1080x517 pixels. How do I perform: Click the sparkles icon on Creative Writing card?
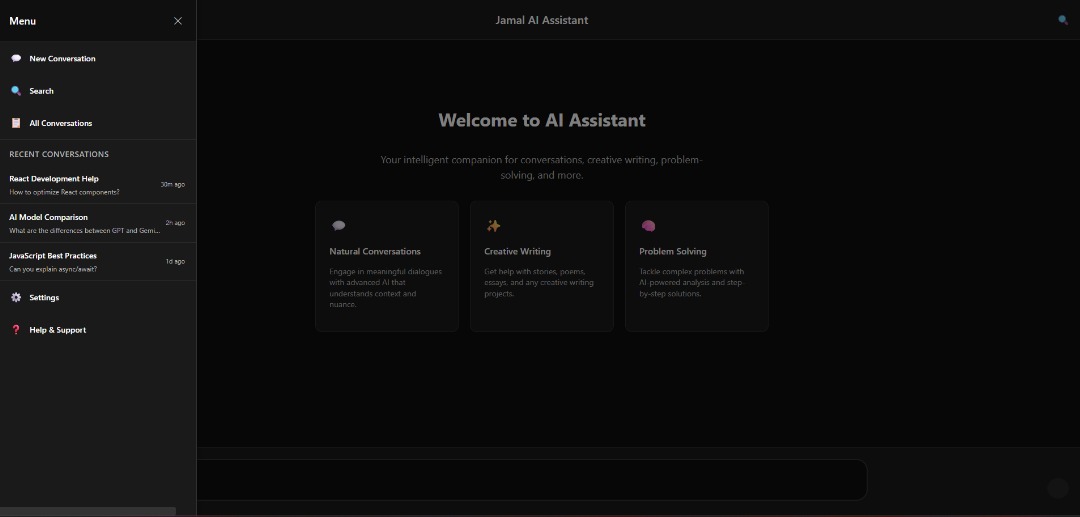coord(493,226)
